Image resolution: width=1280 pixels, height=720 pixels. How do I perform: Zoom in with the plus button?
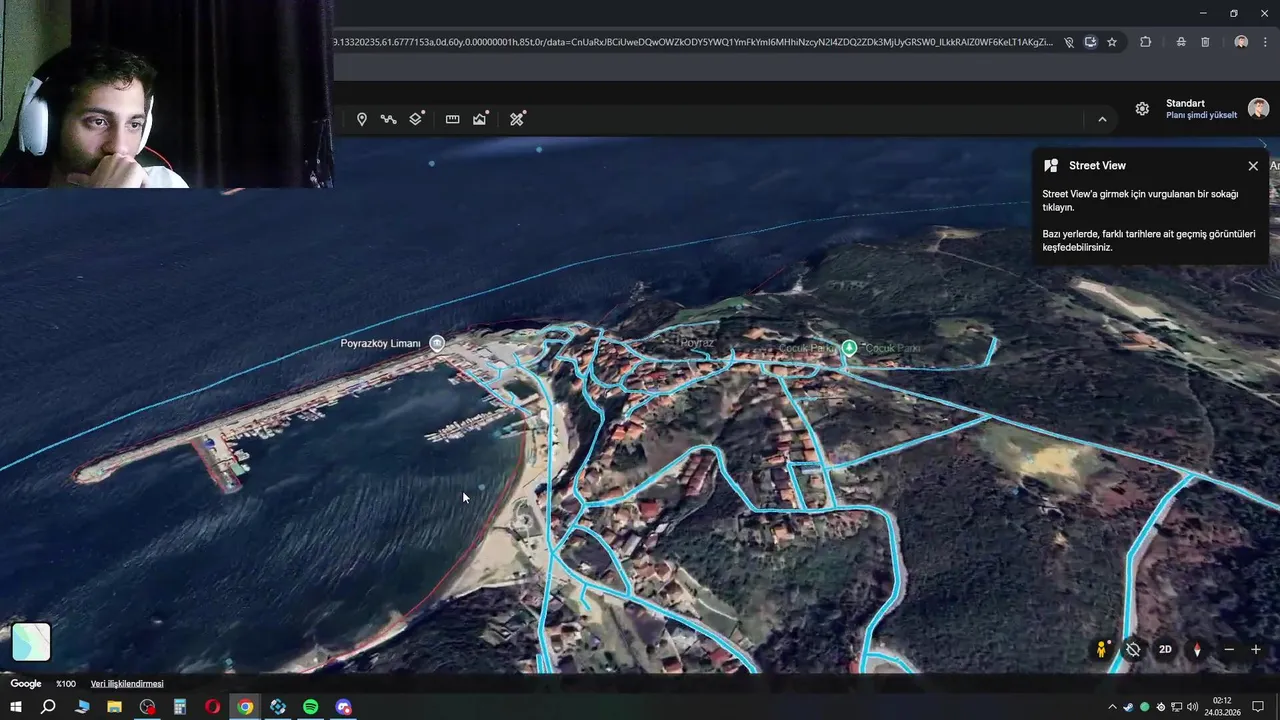[x=1256, y=649]
